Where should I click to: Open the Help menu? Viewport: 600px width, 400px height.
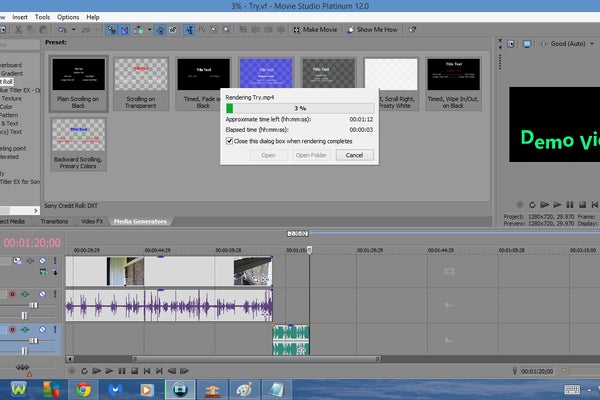click(x=93, y=17)
